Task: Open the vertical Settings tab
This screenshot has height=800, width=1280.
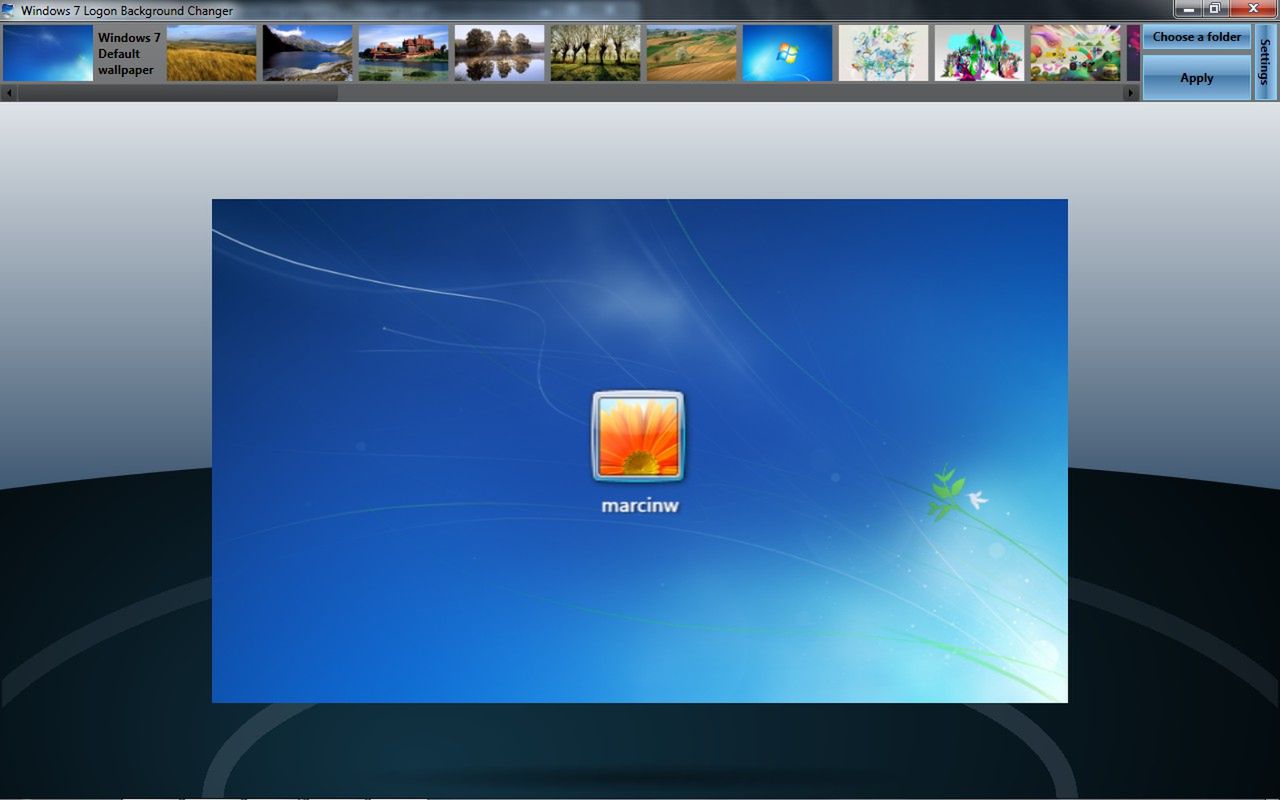Action: [x=1265, y=62]
